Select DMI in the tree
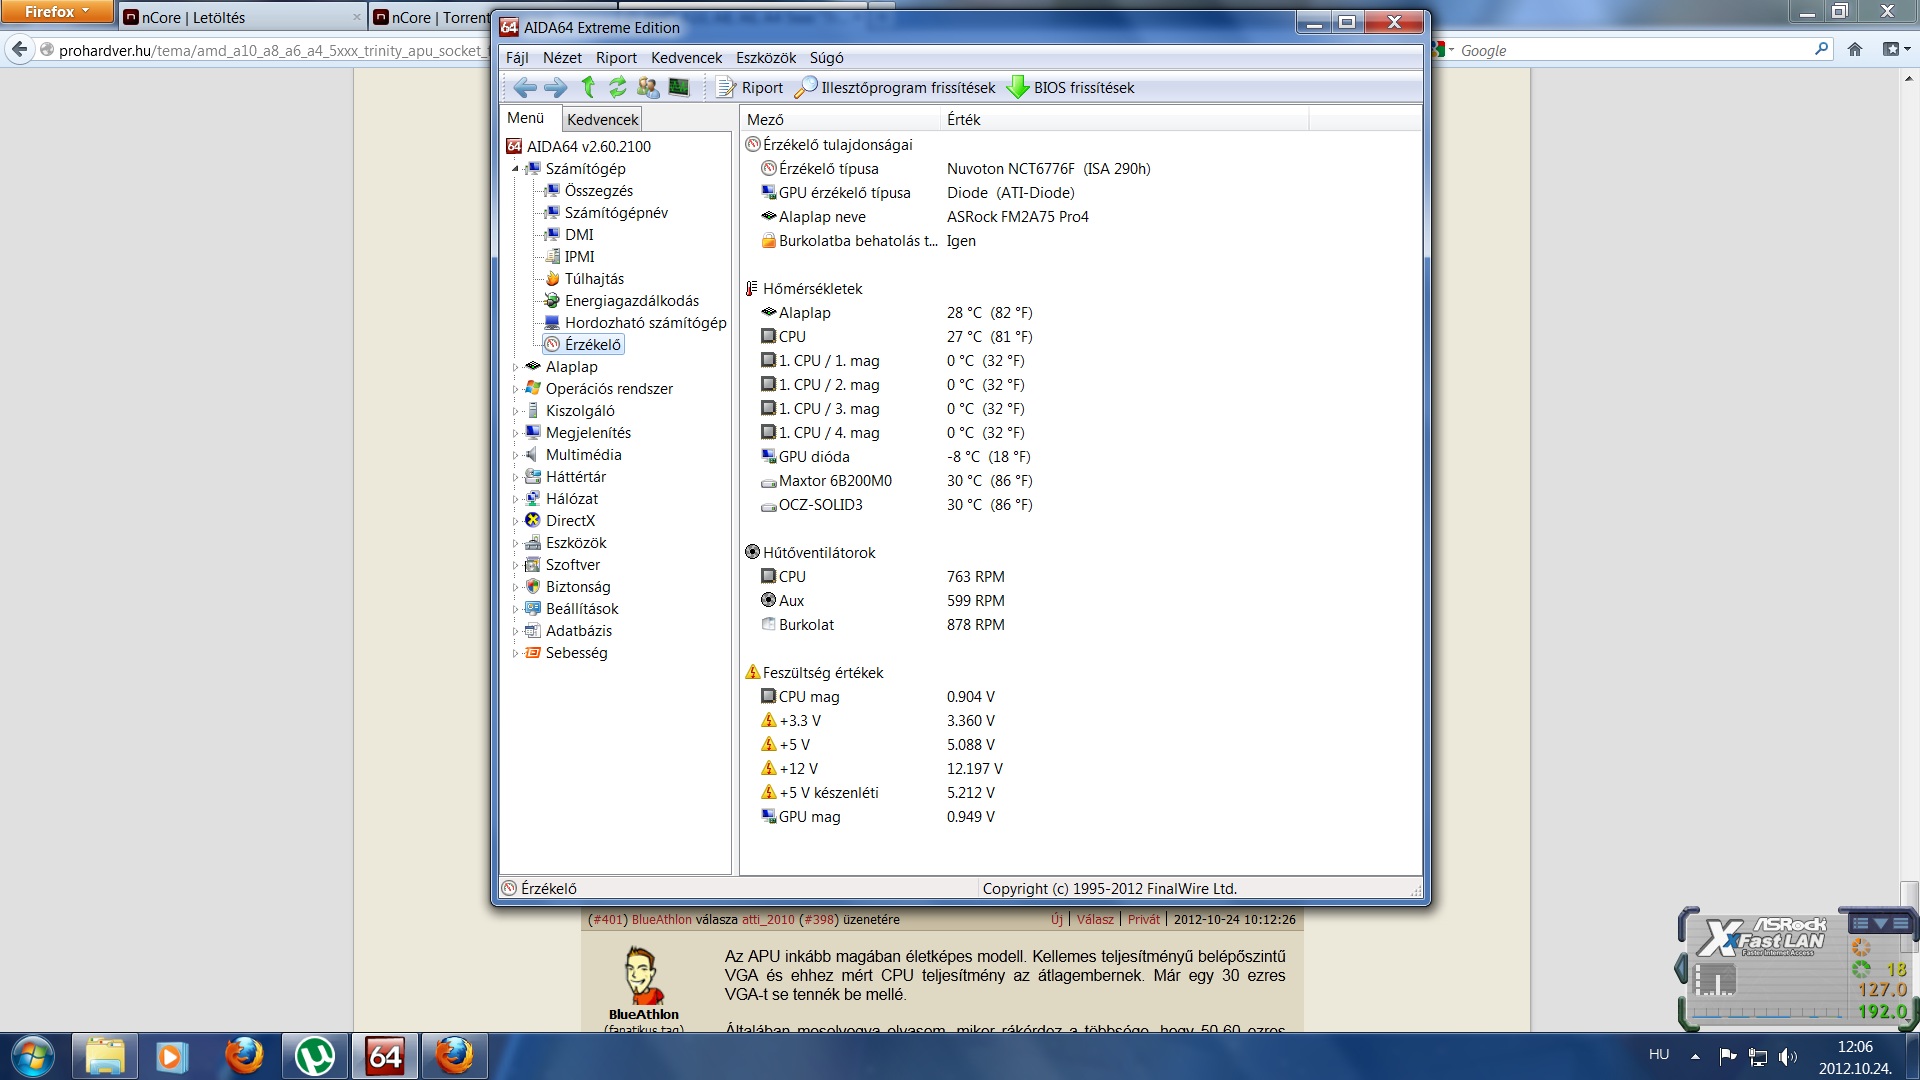Screen dimensions: 1920x1080 [x=579, y=235]
